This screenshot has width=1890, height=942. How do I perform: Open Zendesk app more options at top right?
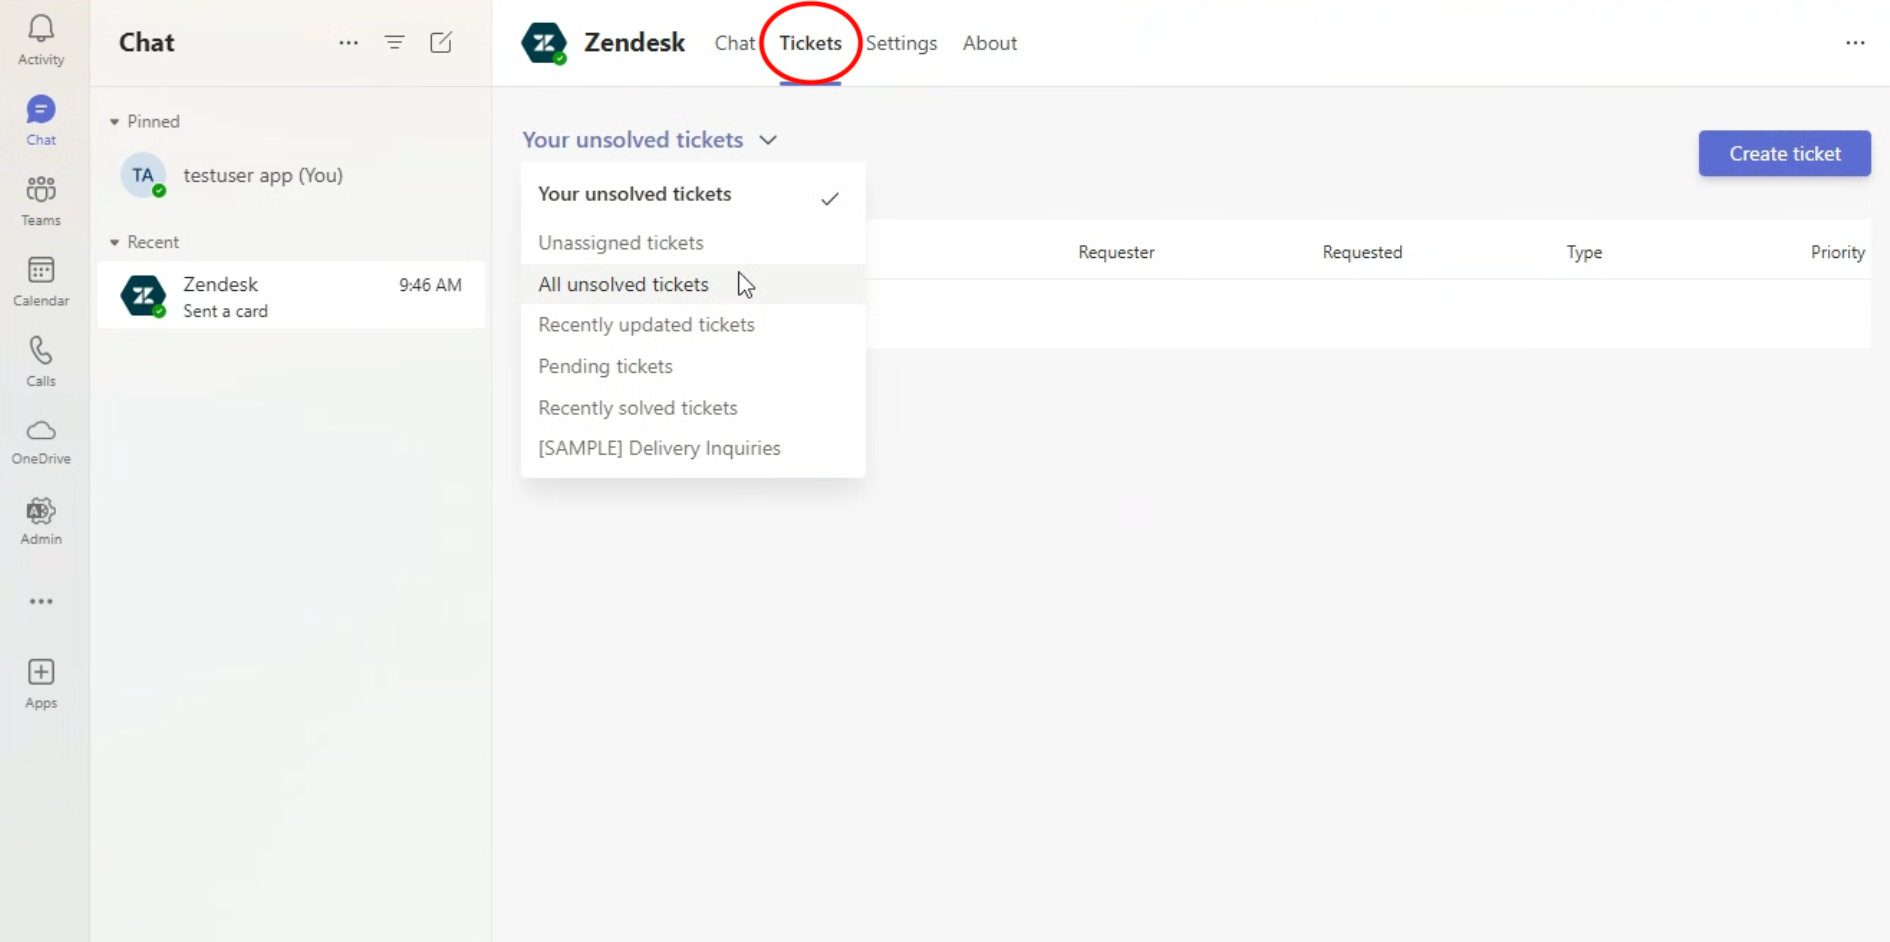1855,43
